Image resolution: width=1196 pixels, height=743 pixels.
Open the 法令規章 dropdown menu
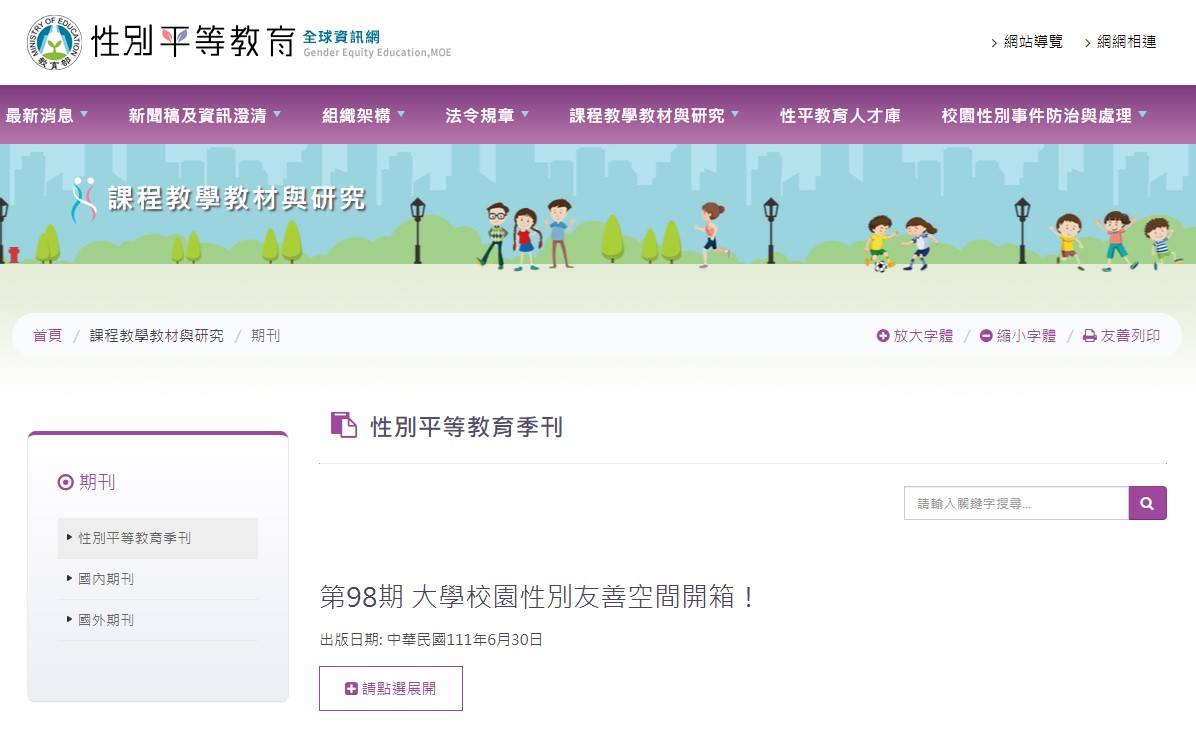click(x=525, y=114)
